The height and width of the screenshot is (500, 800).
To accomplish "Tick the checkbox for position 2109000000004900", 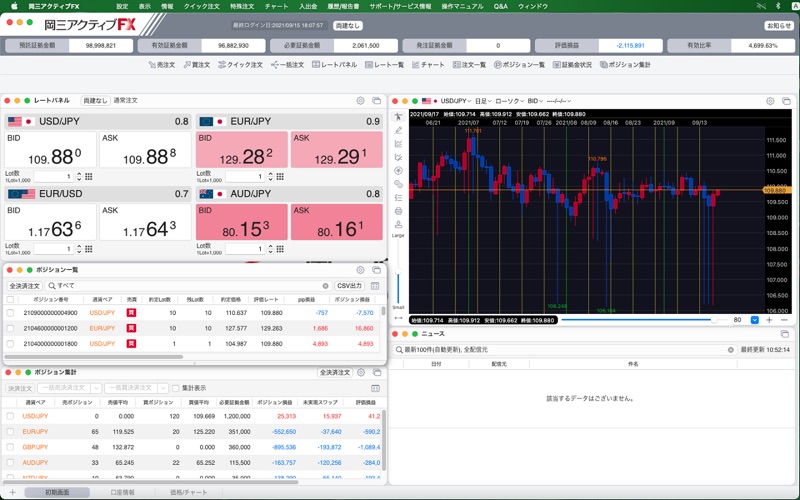I will tap(11, 312).
